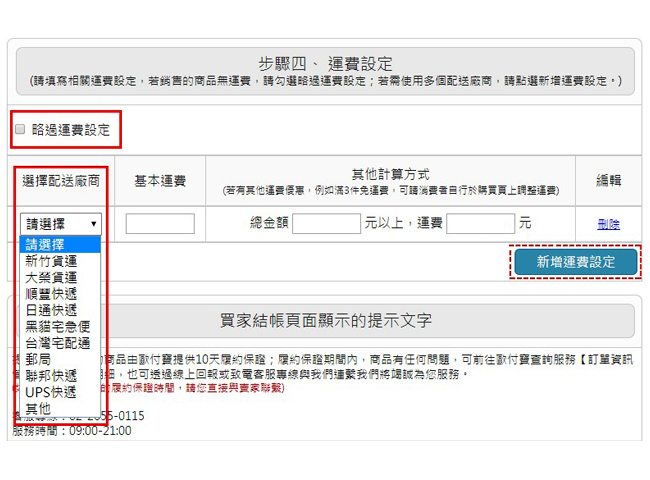650x480 pixels.
Task: Select 日通快遞 from the options
Action: pos(51,310)
